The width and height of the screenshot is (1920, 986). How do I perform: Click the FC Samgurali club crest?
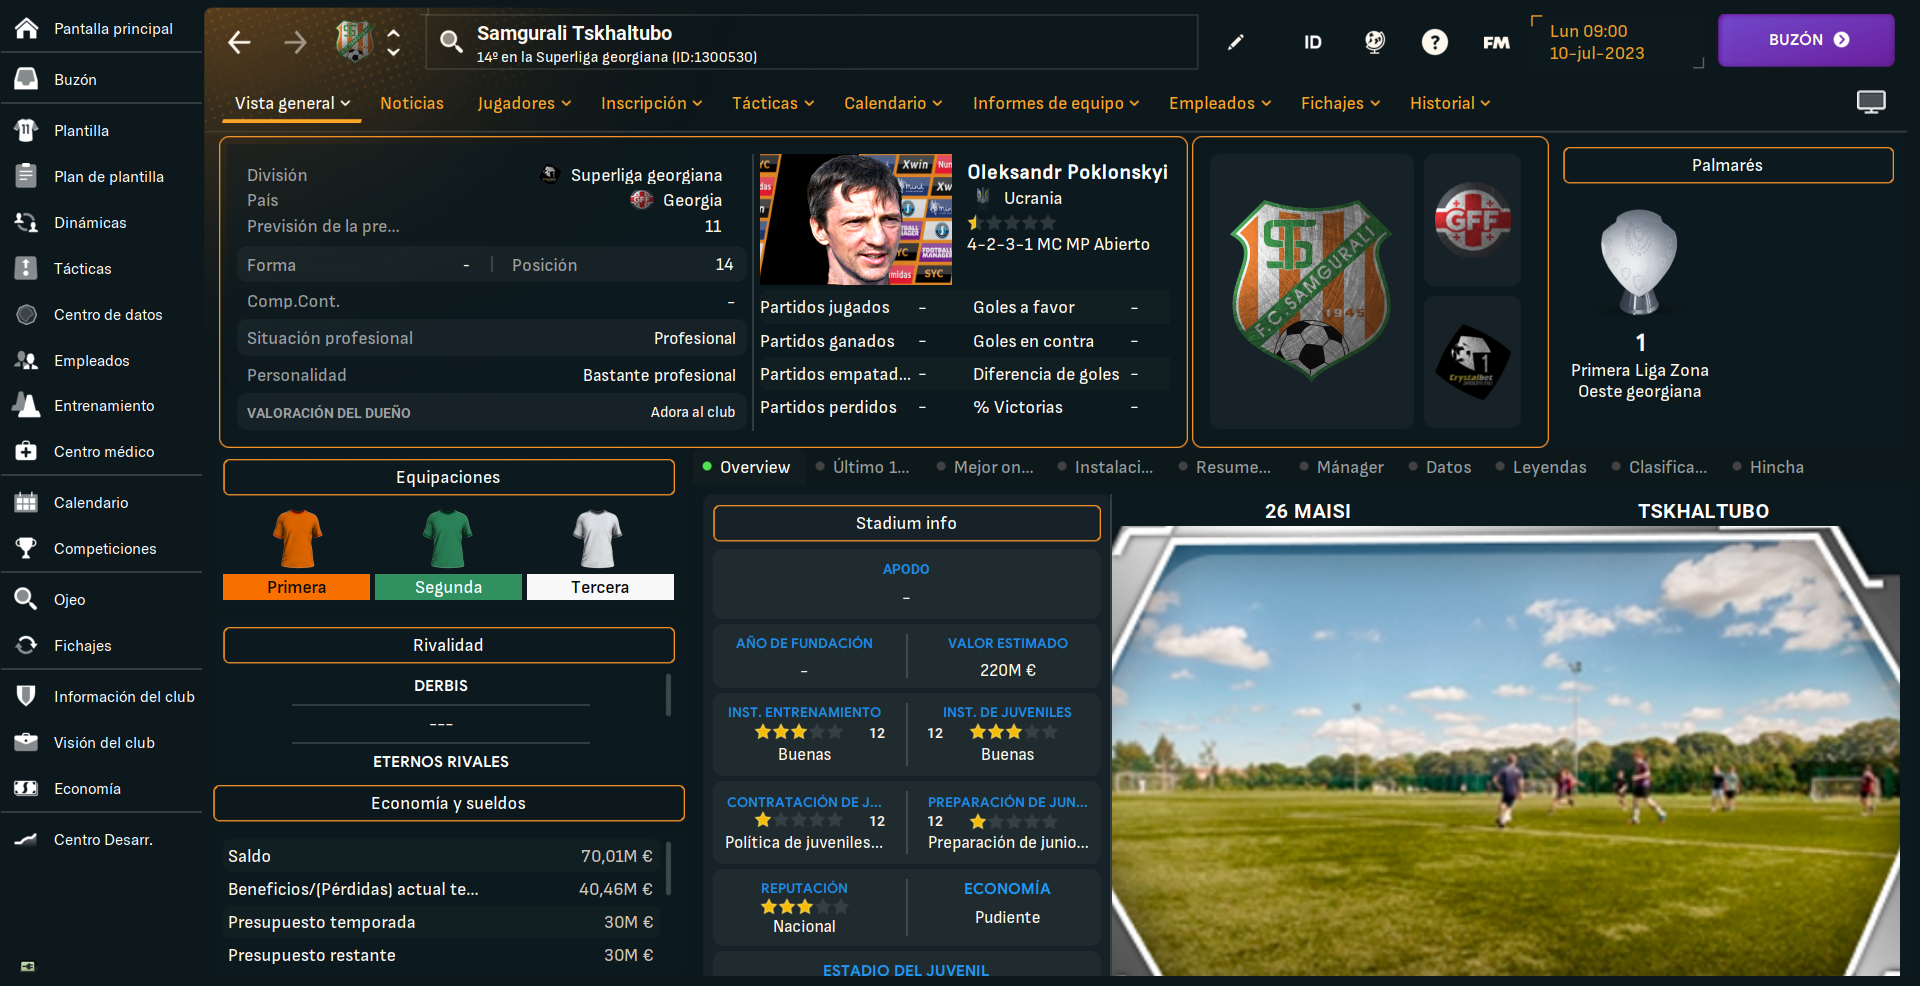click(x=1311, y=290)
